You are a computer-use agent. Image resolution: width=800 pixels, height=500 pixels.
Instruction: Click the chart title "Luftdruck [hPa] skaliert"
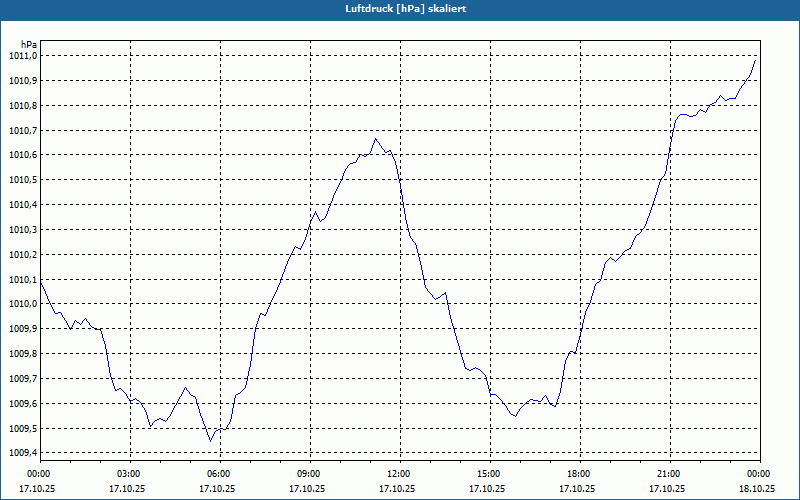tap(406, 9)
